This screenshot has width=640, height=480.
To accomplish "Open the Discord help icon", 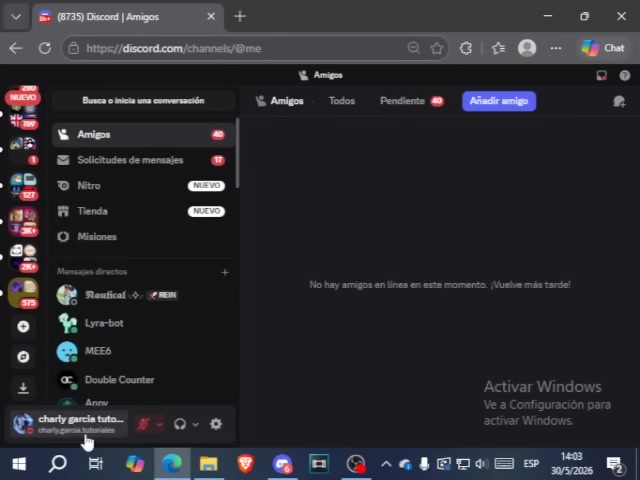I will [624, 76].
